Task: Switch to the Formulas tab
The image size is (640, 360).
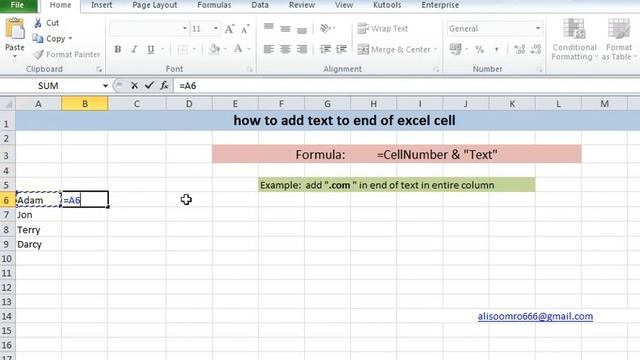Action: point(214,5)
